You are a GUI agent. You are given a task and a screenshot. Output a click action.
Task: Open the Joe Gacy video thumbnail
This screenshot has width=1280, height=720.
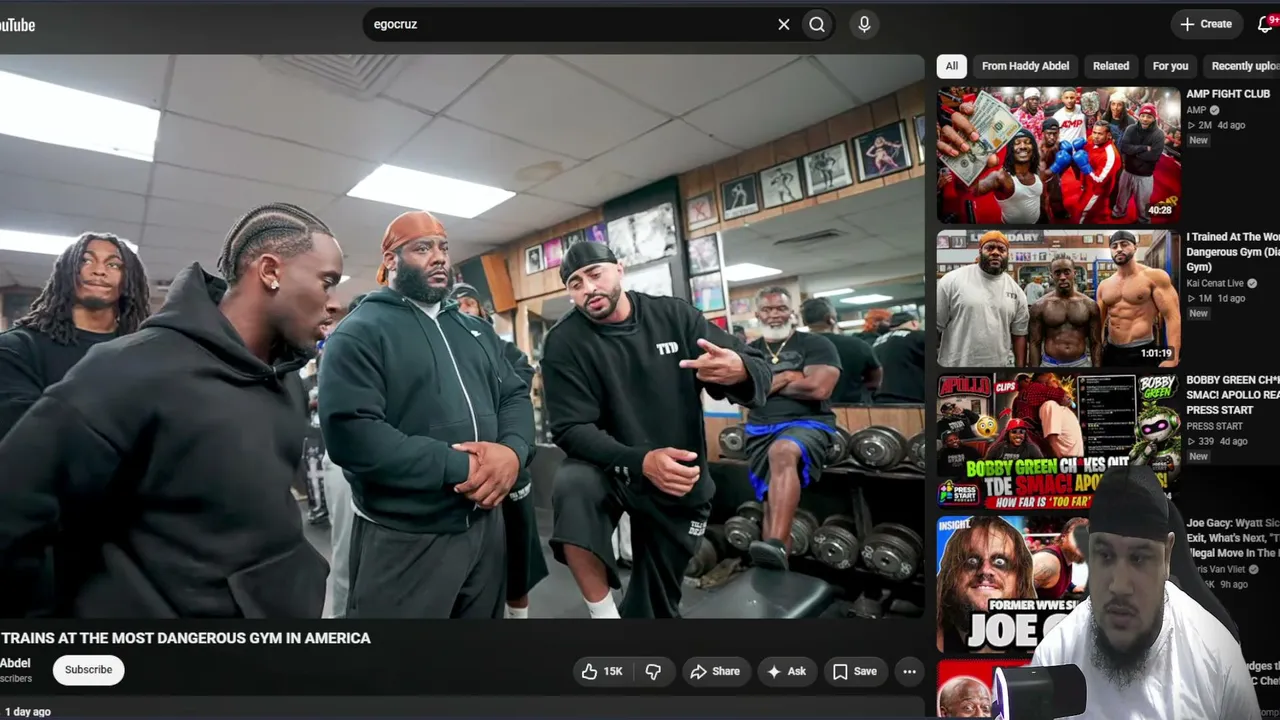tap(1010, 585)
